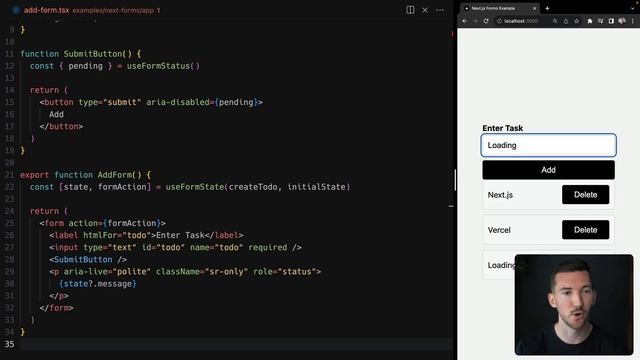Open the editor more actions menu
Screen dimensions: 640x360
tap(440, 10)
